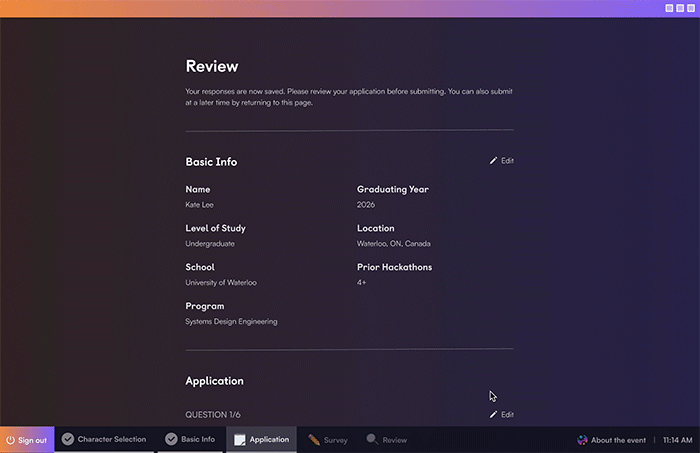This screenshot has height=453, width=700.
Task: Click the power icon in Sign out
Action: point(10,440)
